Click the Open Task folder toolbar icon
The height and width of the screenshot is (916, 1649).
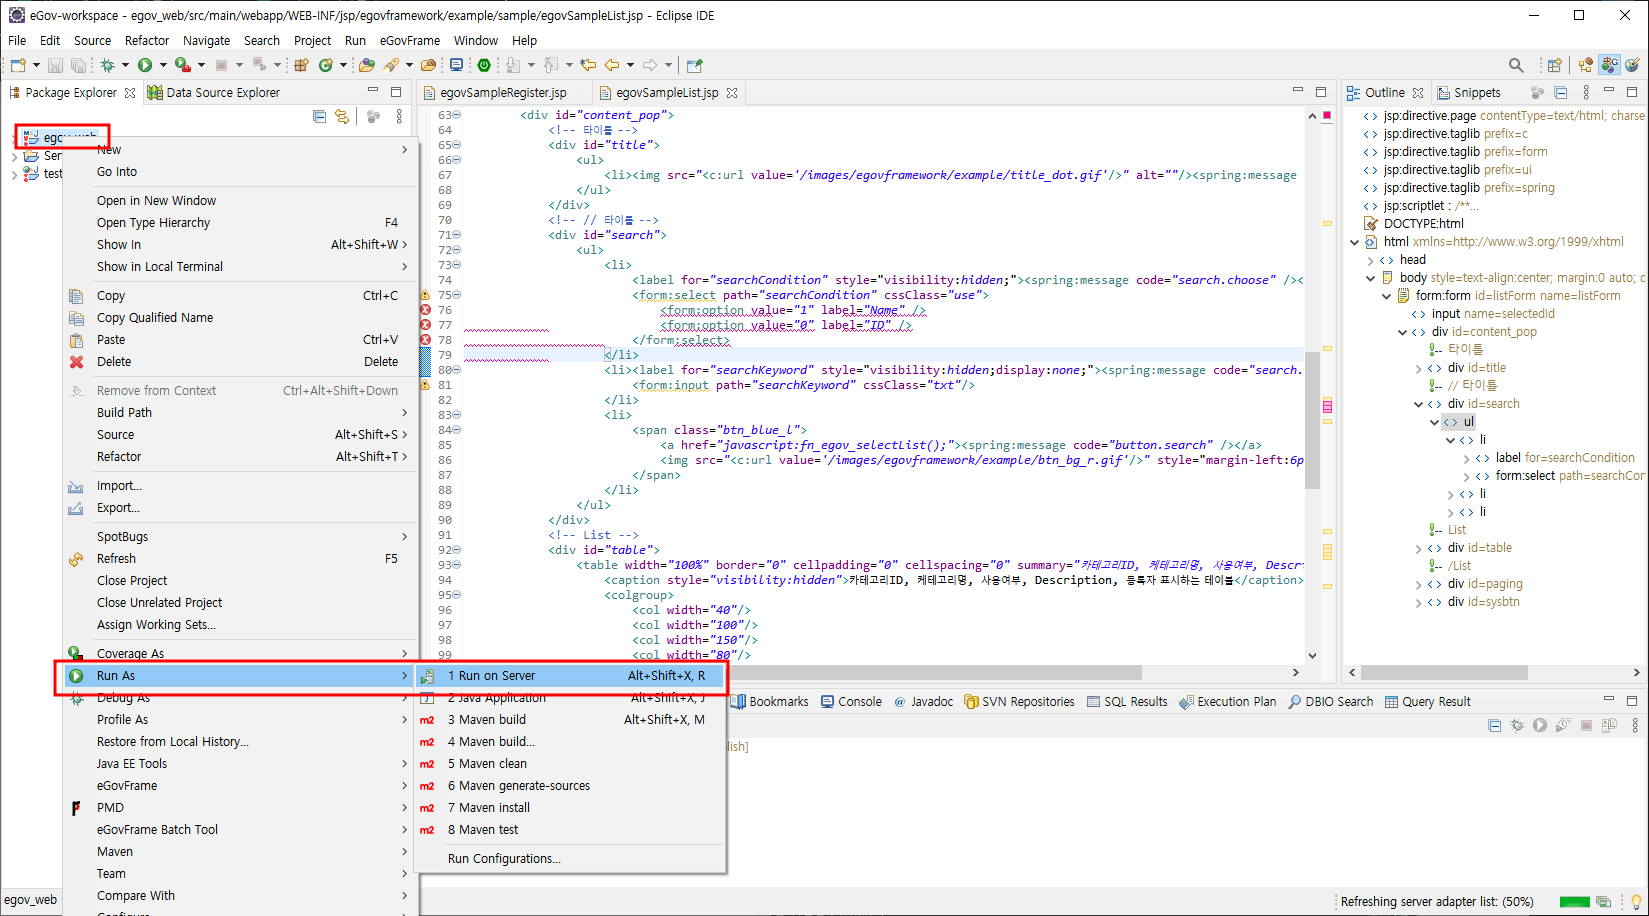(x=428, y=65)
